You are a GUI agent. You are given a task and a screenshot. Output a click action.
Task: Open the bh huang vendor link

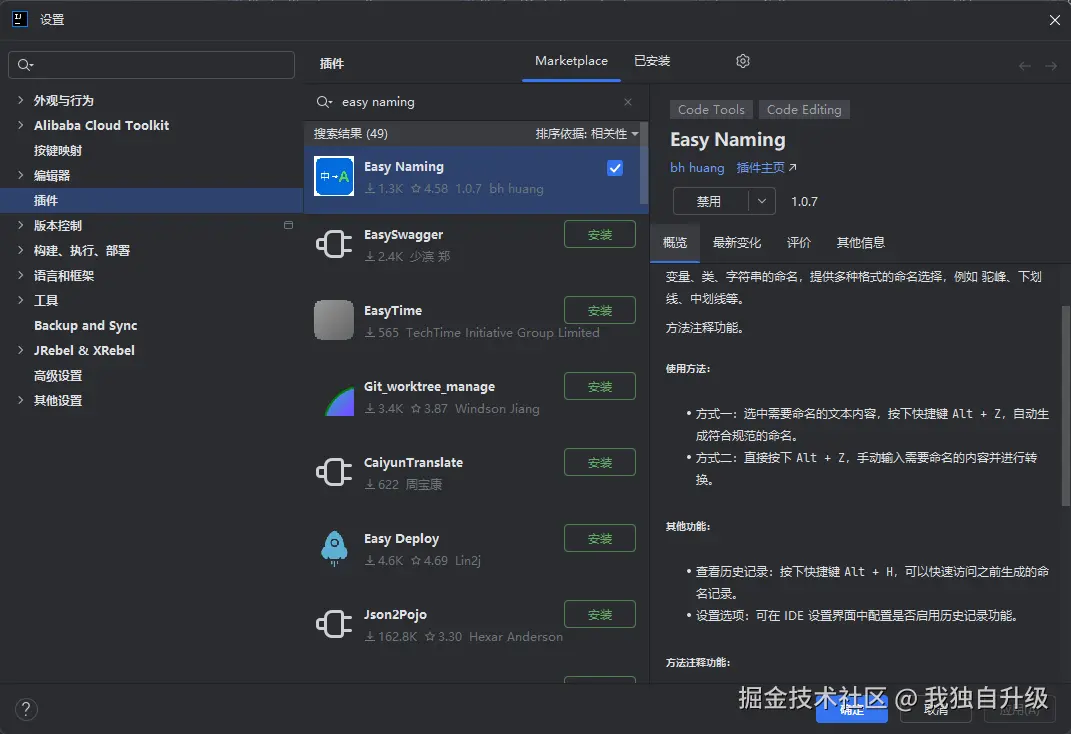[x=697, y=168]
